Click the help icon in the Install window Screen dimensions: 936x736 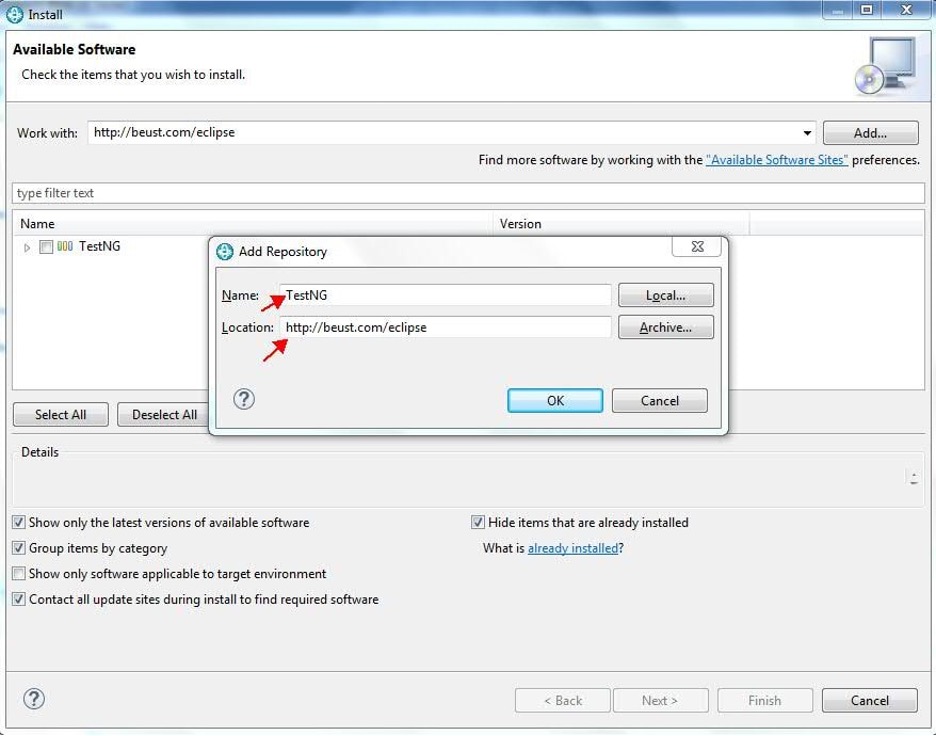(x=34, y=698)
